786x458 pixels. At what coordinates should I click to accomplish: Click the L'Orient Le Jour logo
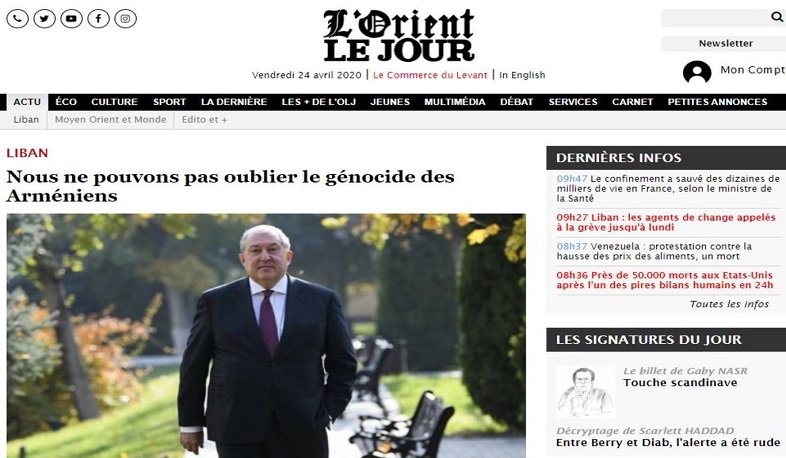399,35
